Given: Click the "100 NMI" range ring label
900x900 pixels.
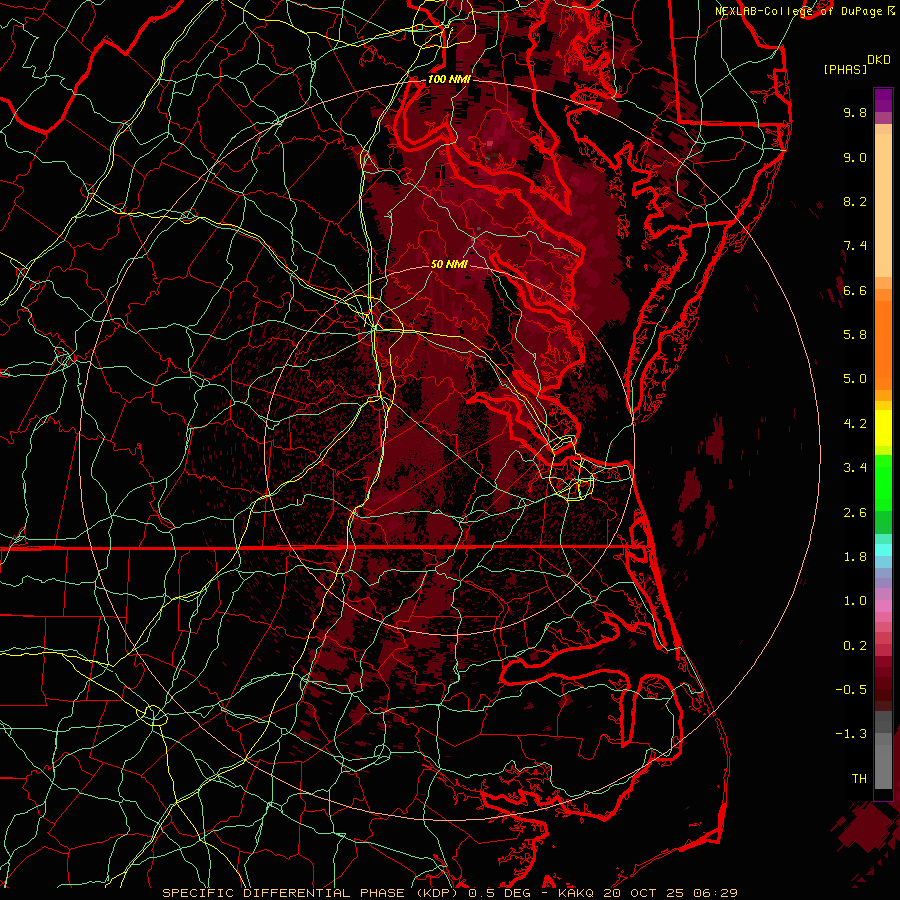Looking at the screenshot, I should click(449, 79).
